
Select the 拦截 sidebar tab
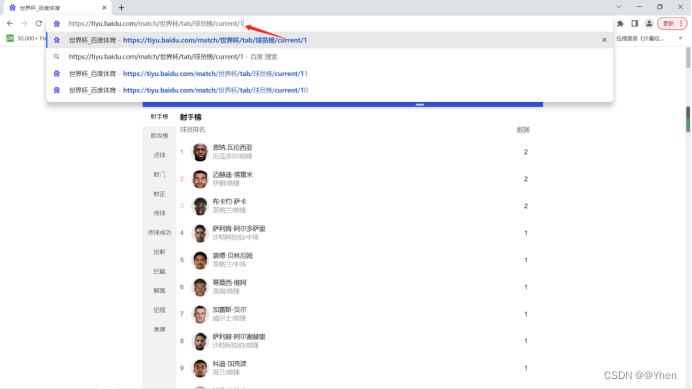pyautogui.click(x=159, y=271)
